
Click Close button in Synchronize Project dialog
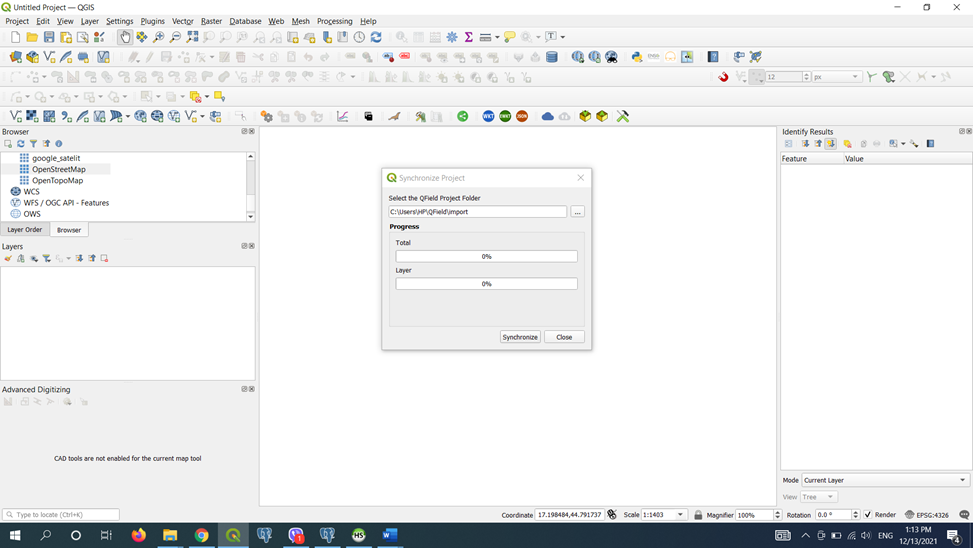564,337
